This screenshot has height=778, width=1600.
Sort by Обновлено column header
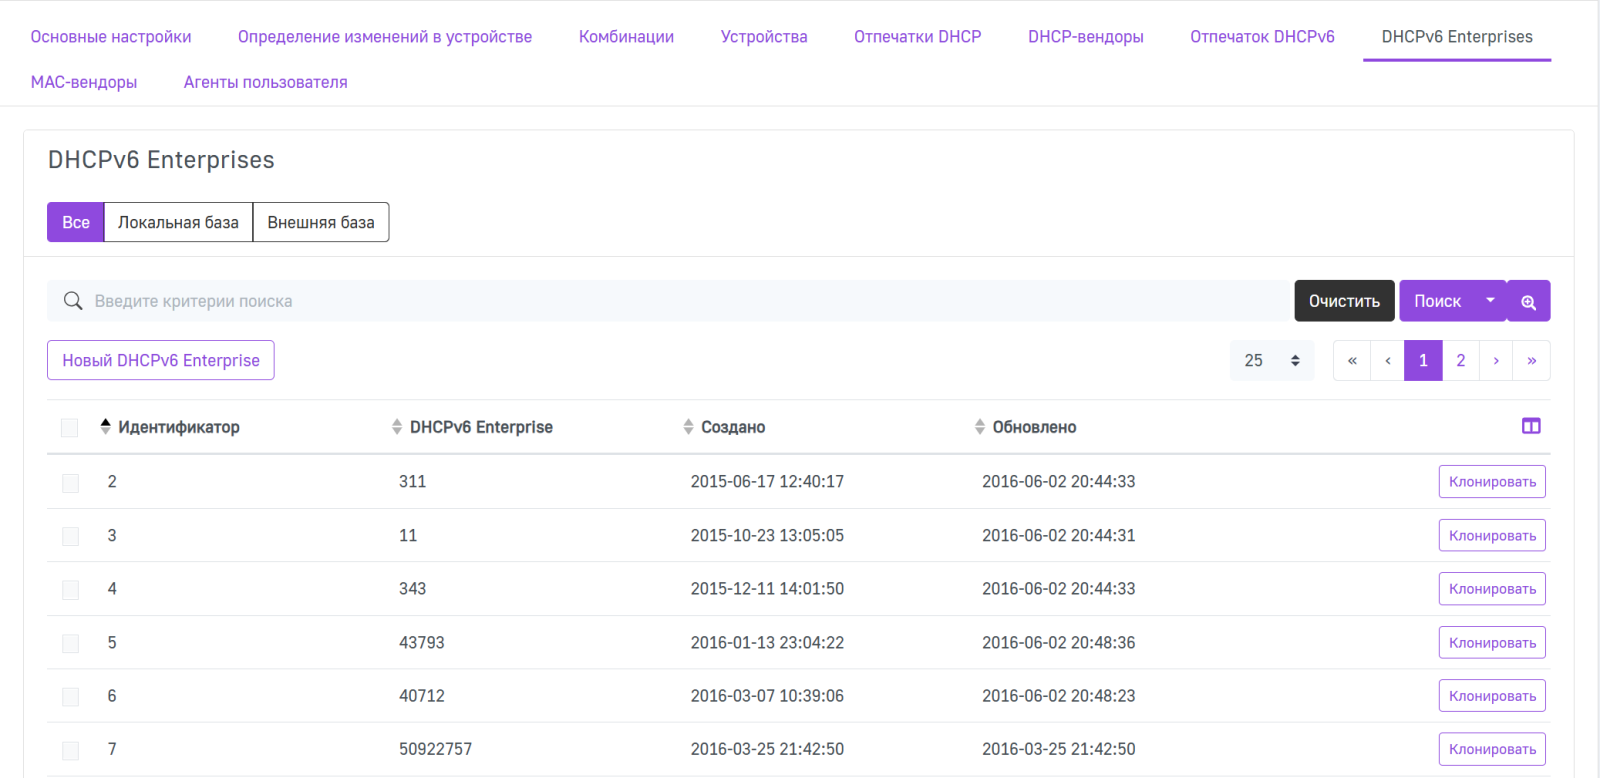pyautogui.click(x=1034, y=427)
